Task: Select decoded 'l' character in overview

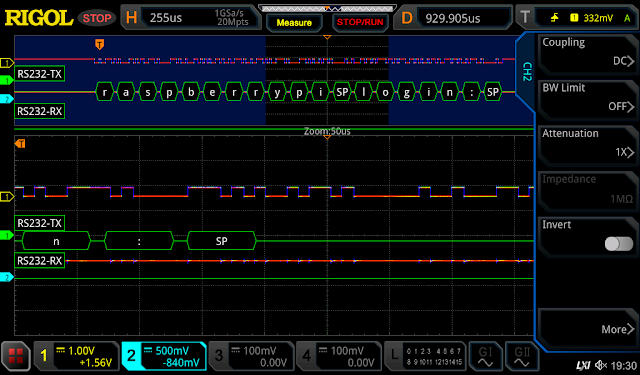Action: (364, 92)
